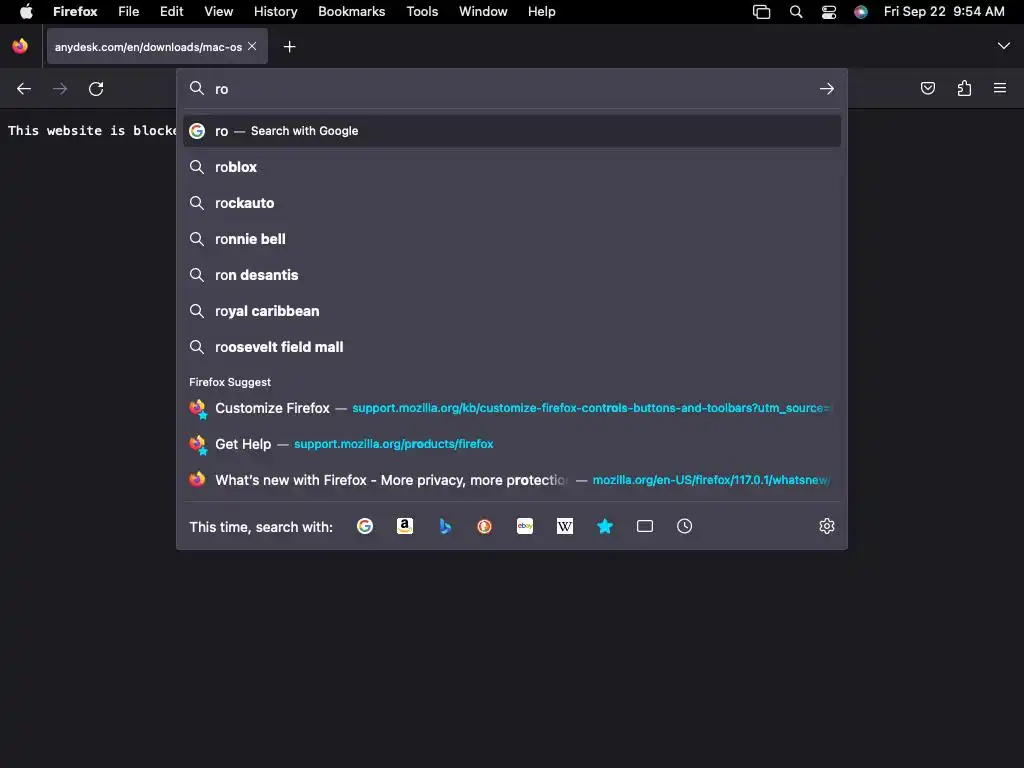
Task: Select roosevelt field mall suggestion
Action: click(512, 347)
